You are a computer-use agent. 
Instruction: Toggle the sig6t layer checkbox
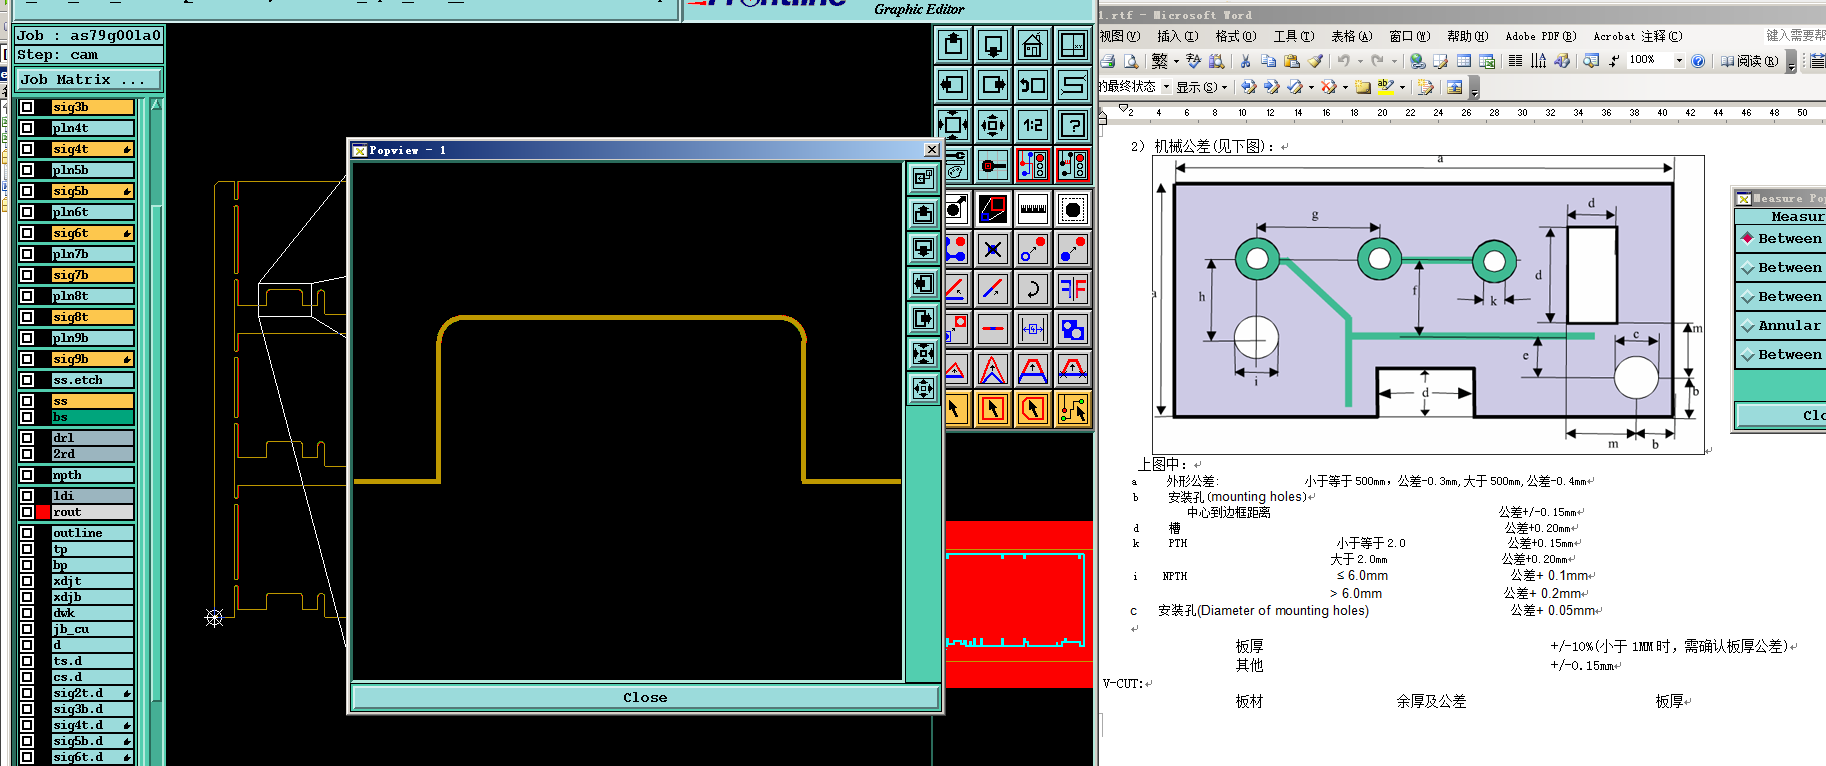[x=27, y=233]
